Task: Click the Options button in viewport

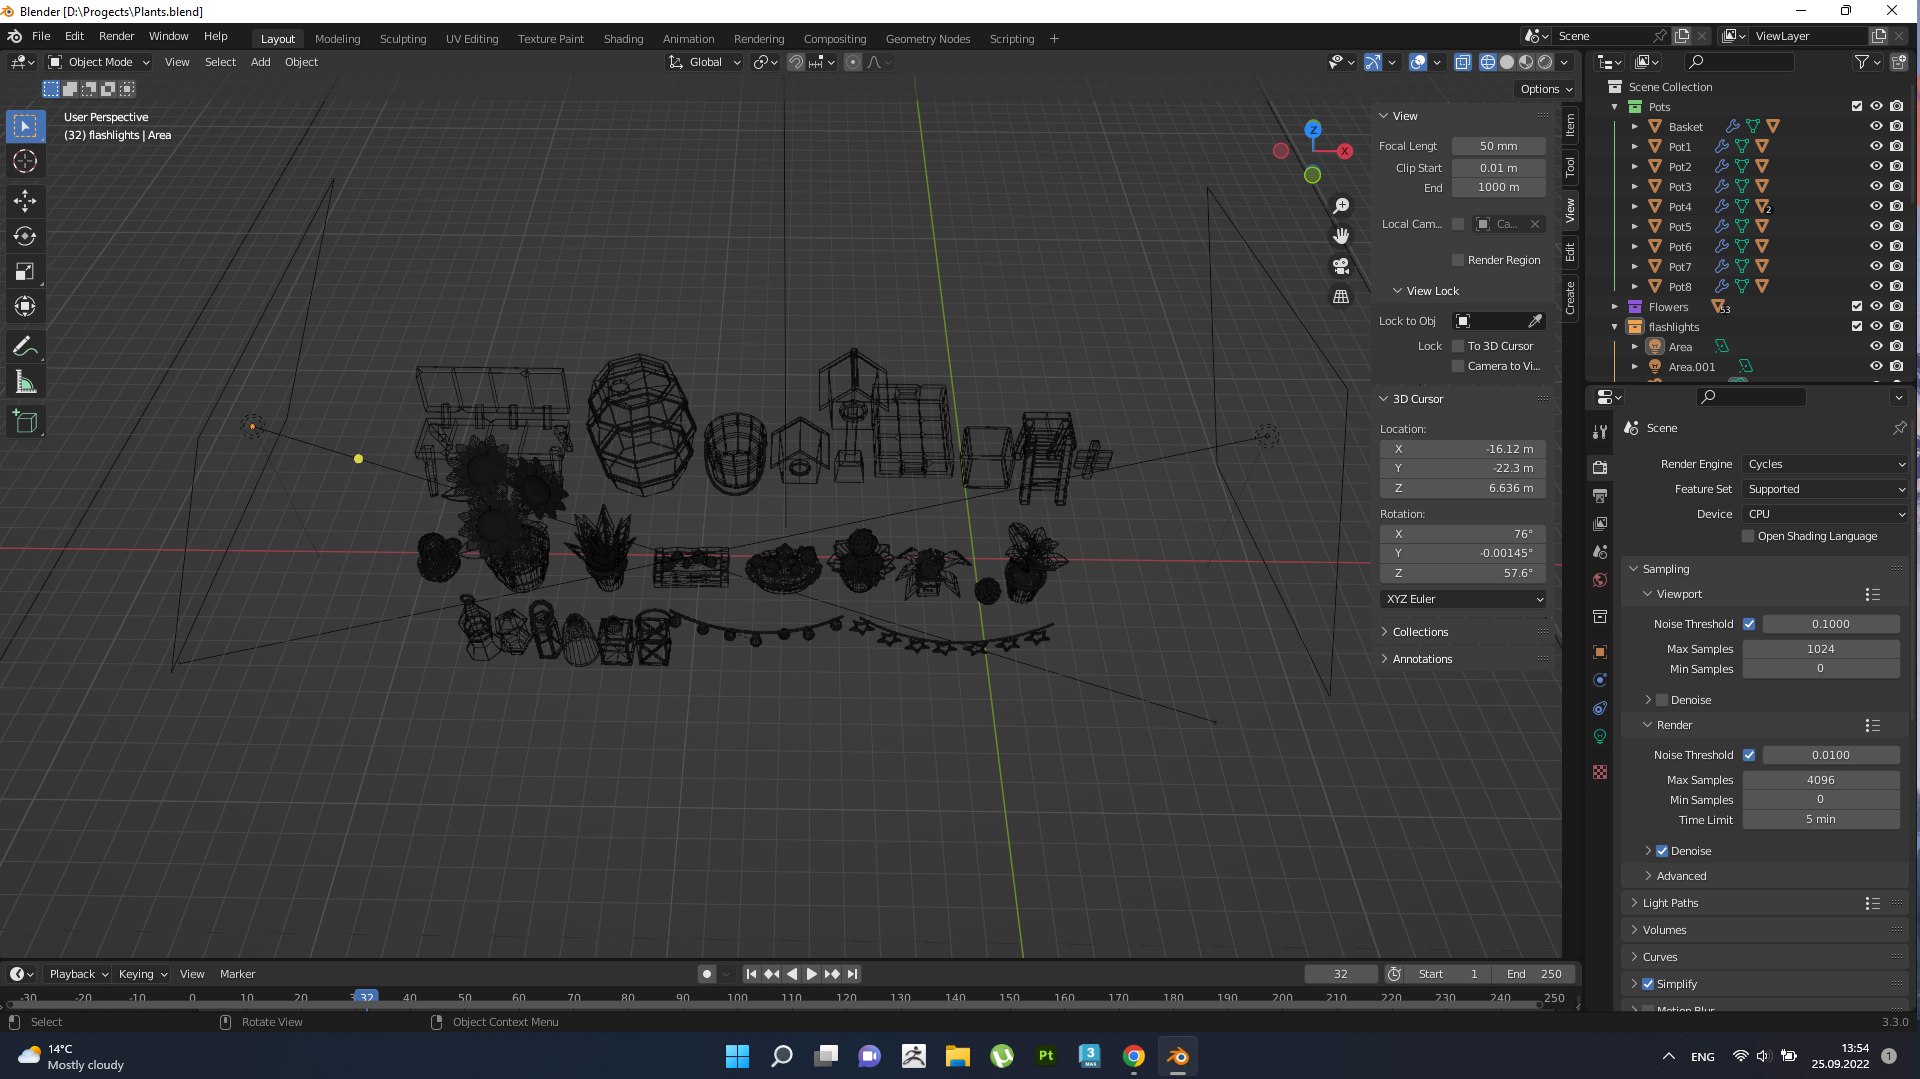Action: click(1546, 89)
